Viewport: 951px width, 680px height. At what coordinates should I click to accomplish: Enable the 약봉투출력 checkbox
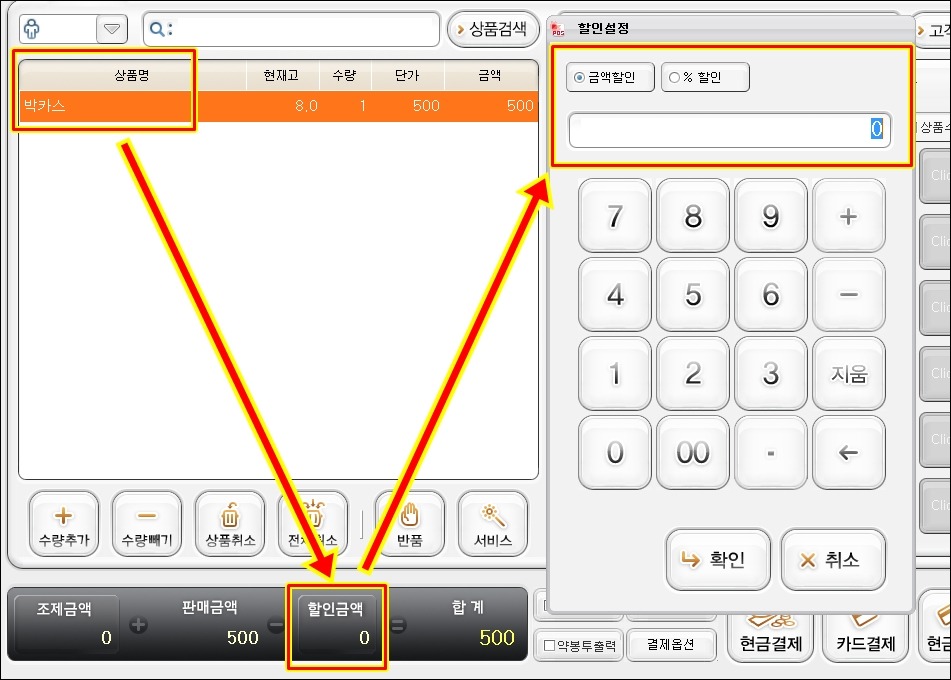pyautogui.click(x=549, y=644)
